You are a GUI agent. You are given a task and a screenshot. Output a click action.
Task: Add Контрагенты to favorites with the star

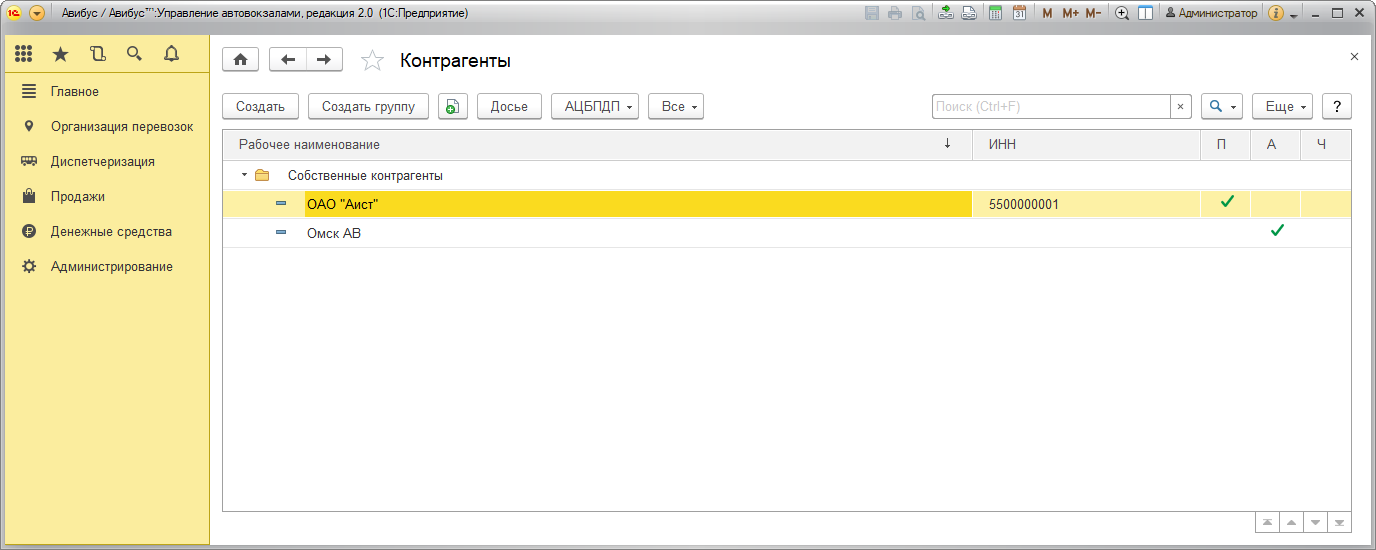(x=372, y=61)
